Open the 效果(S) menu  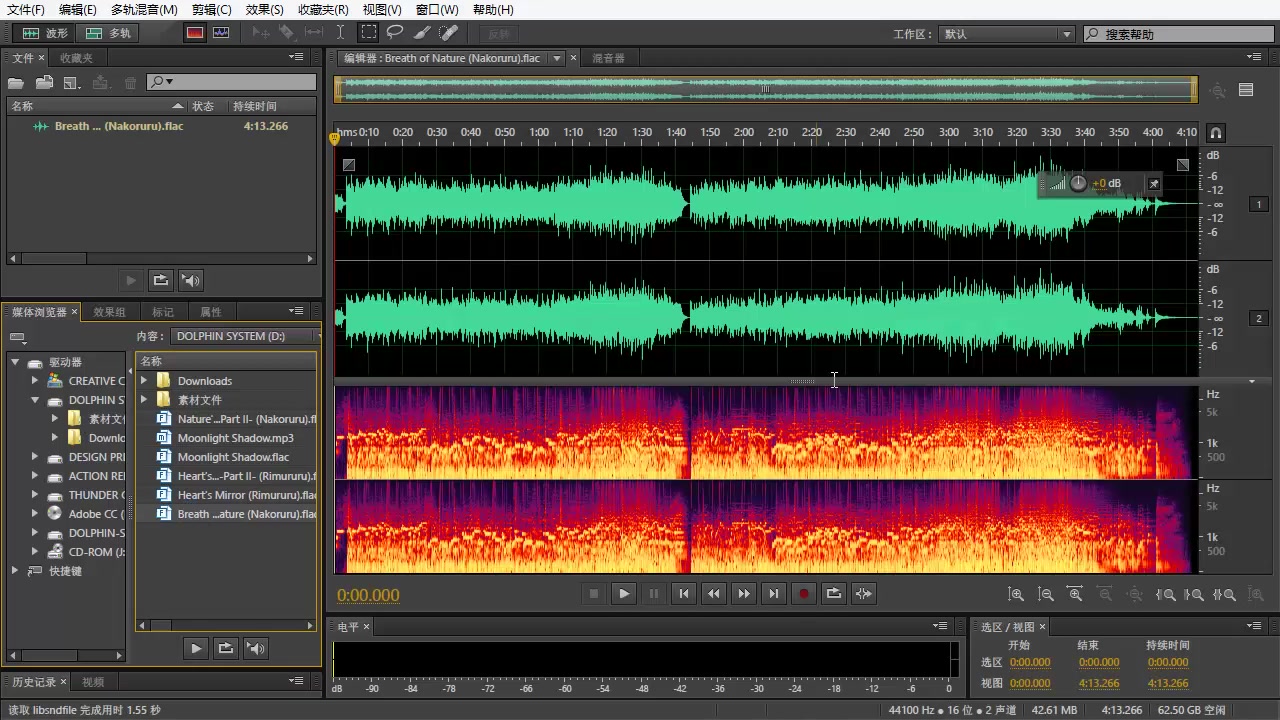tap(265, 9)
